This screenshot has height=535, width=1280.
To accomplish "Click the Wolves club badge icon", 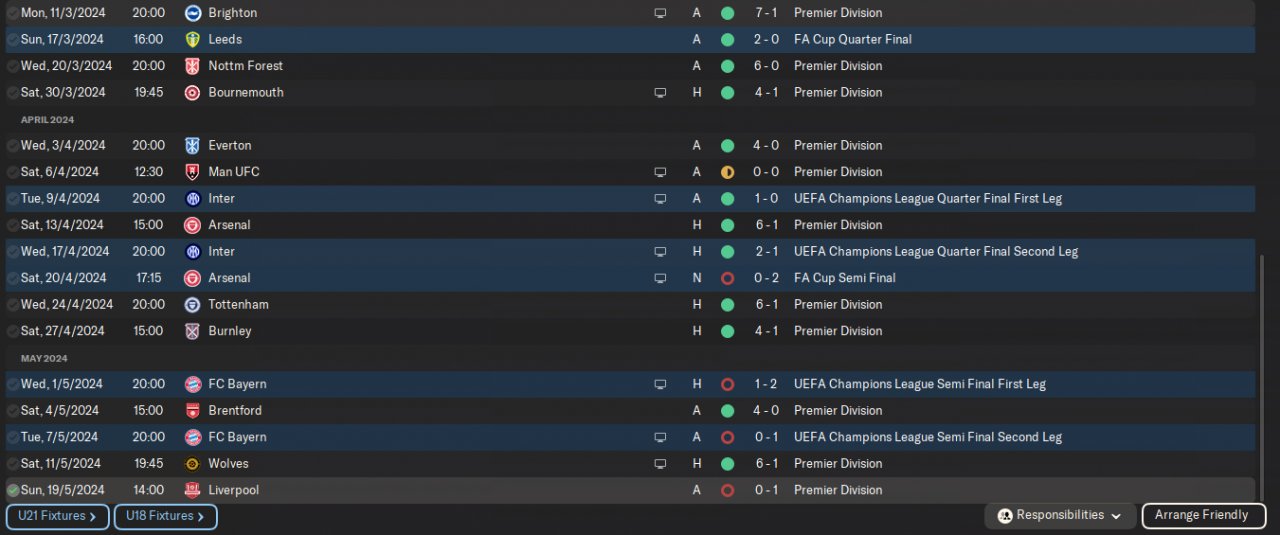I will (193, 464).
